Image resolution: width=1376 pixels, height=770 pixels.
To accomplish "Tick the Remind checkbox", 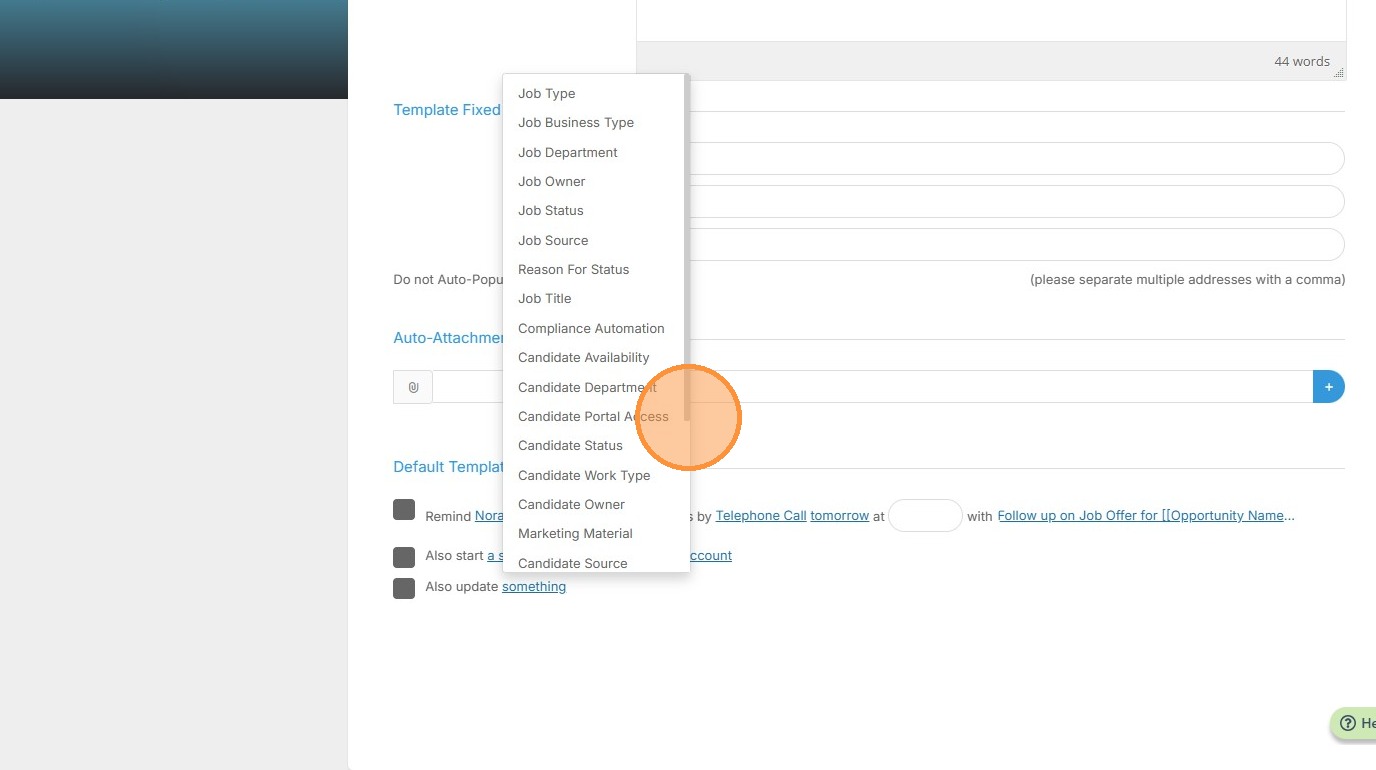I will pos(404,510).
